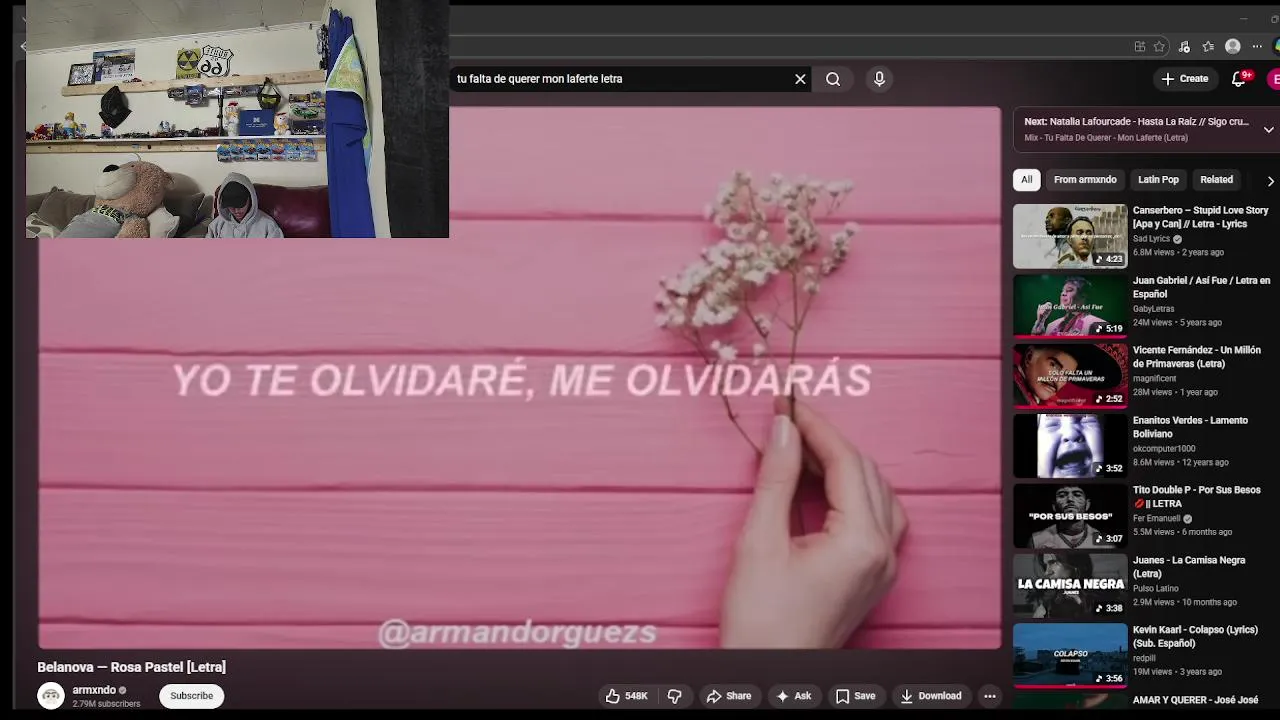The height and width of the screenshot is (720, 1280).
Task: Click title Kevin Kaarl - Colapso
Action: pyautogui.click(x=1195, y=637)
